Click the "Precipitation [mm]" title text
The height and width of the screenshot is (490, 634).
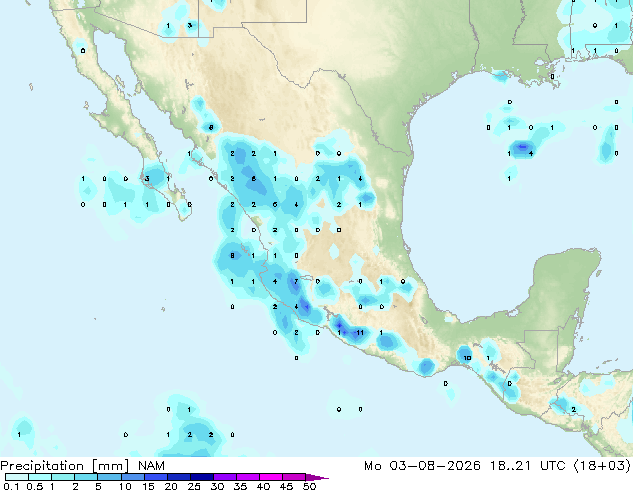click(x=65, y=466)
